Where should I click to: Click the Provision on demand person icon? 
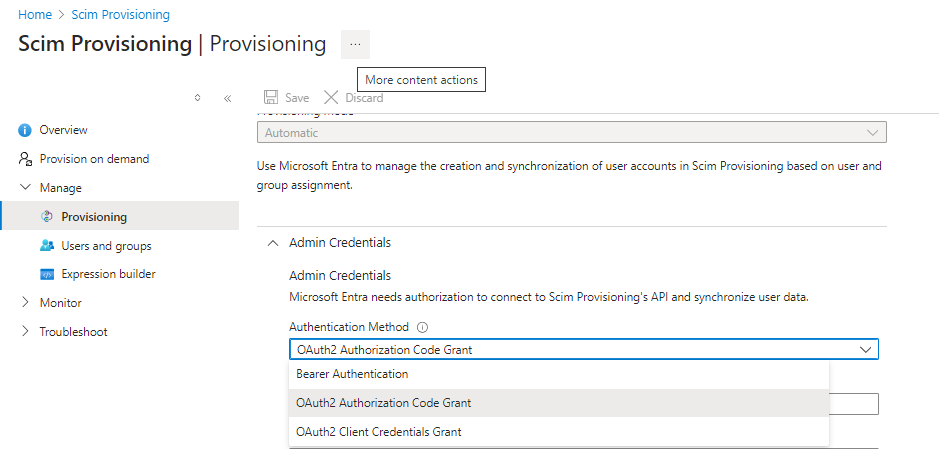[25, 159]
